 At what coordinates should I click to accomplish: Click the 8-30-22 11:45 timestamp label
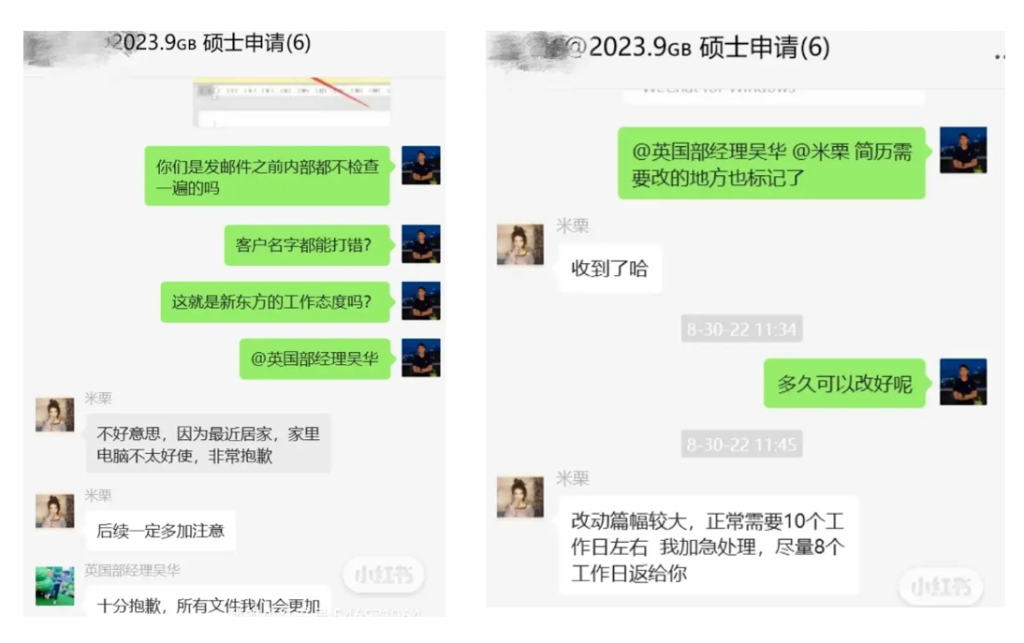pyautogui.click(x=741, y=445)
